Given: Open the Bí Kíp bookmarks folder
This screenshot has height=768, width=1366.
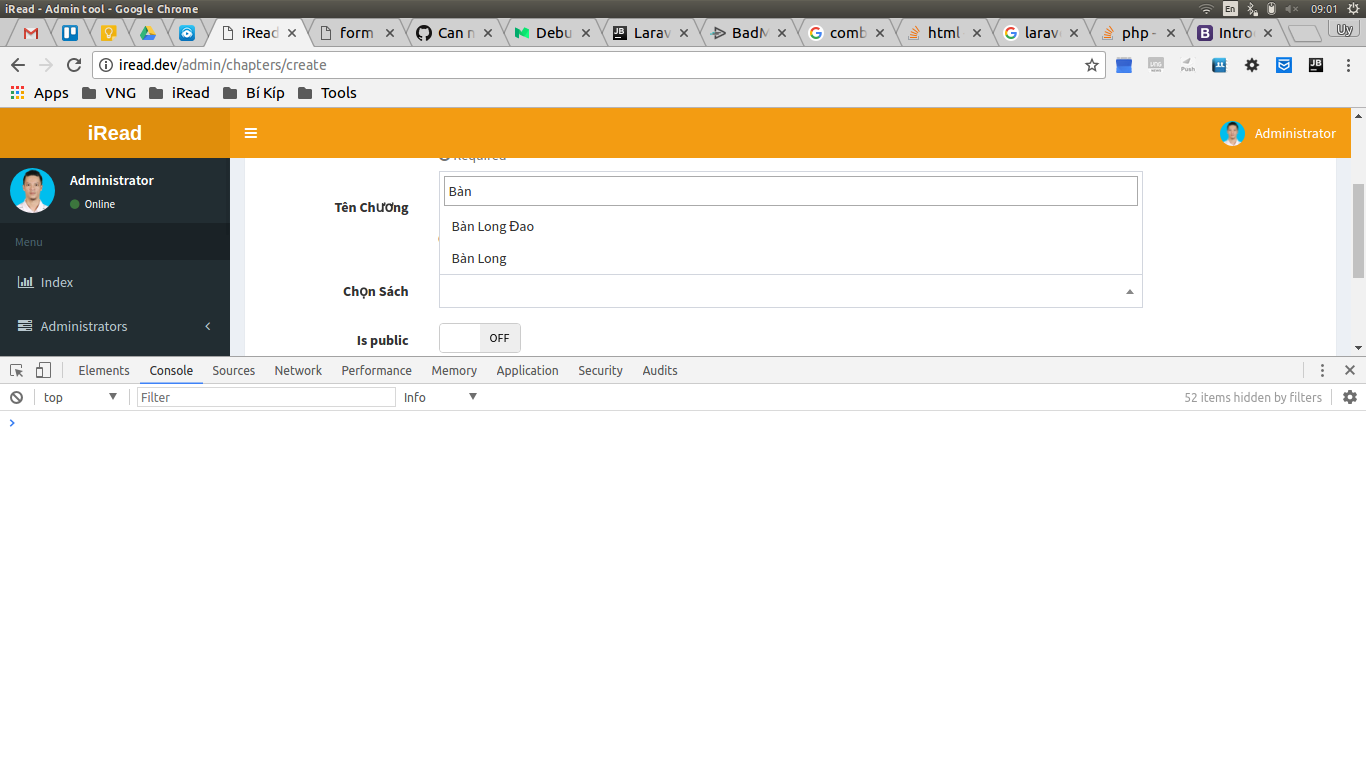Looking at the screenshot, I should point(264,92).
